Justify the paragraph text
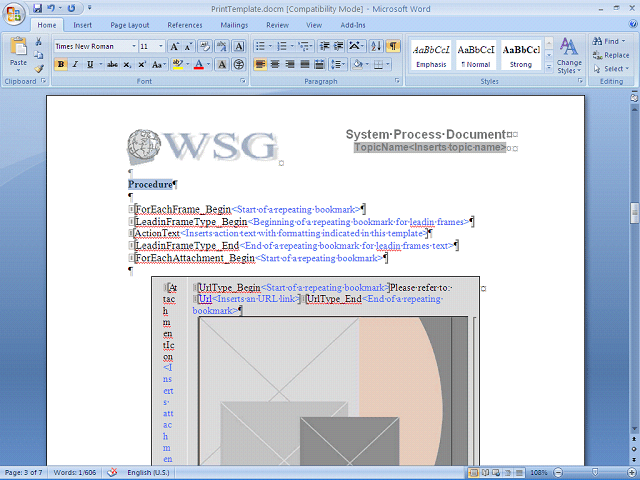Viewport: 640px width, 480px height. [x=305, y=64]
